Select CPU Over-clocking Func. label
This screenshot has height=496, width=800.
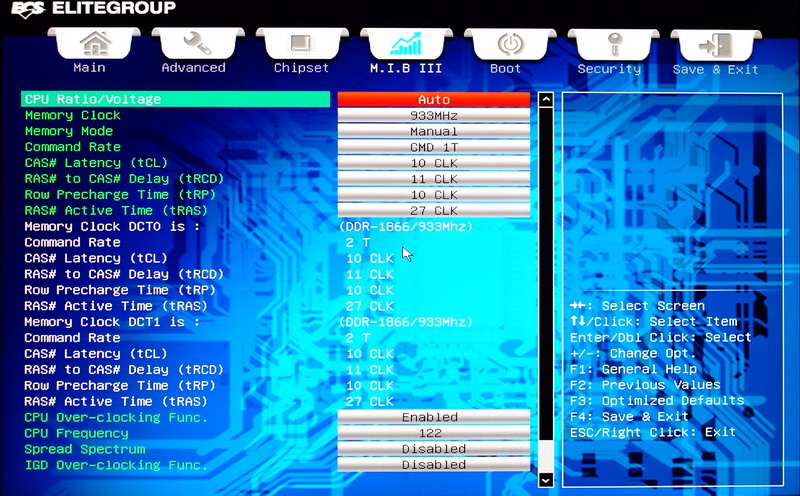116,417
